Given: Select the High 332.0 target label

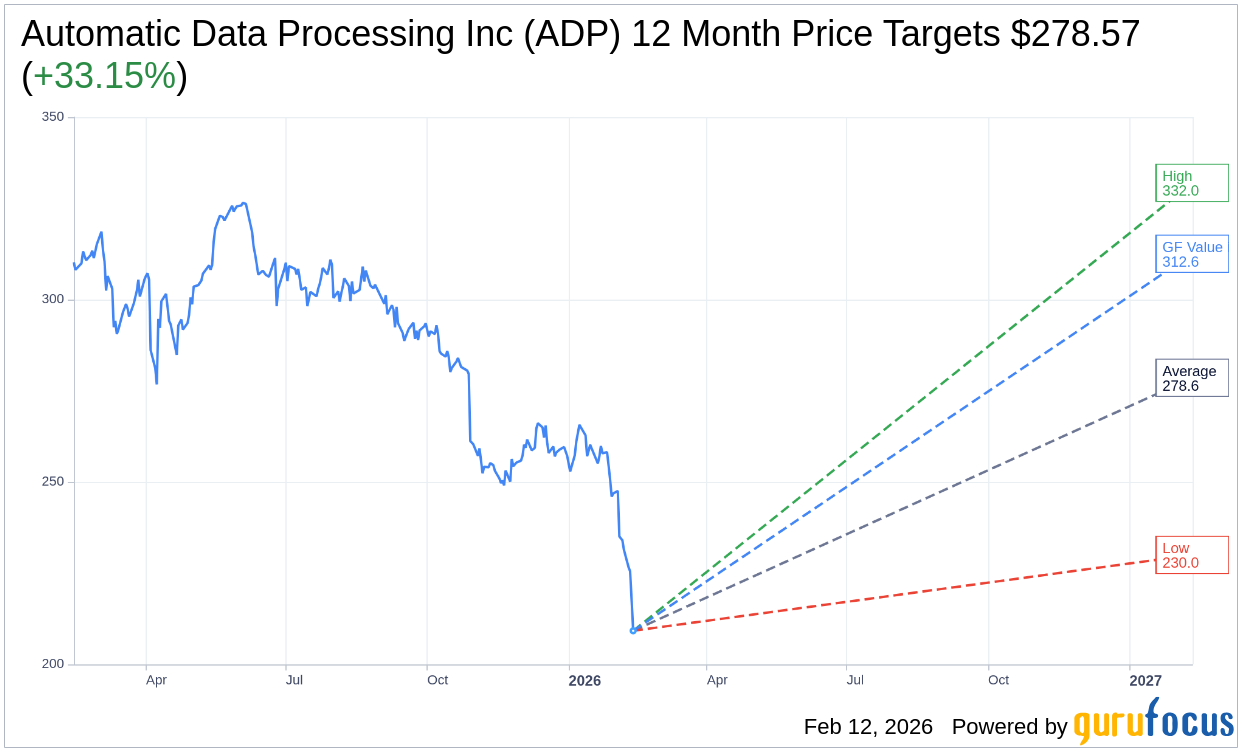Looking at the screenshot, I should point(1192,183).
